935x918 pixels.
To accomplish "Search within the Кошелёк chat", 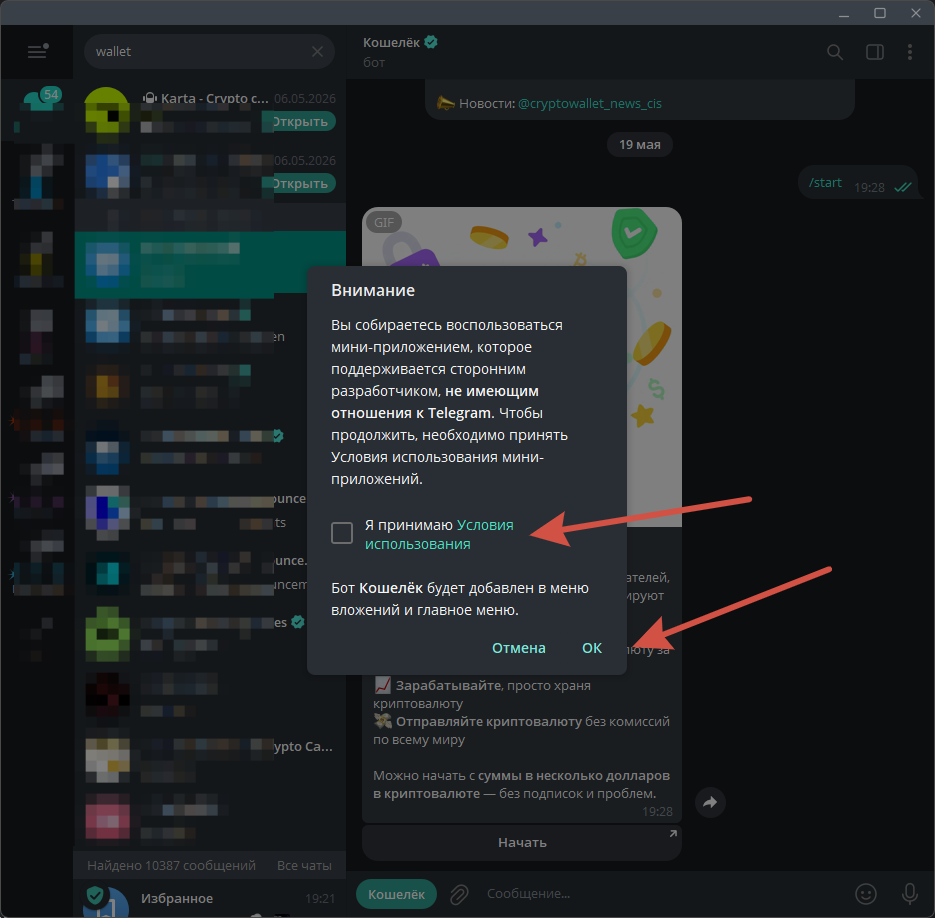I will pyautogui.click(x=835, y=52).
